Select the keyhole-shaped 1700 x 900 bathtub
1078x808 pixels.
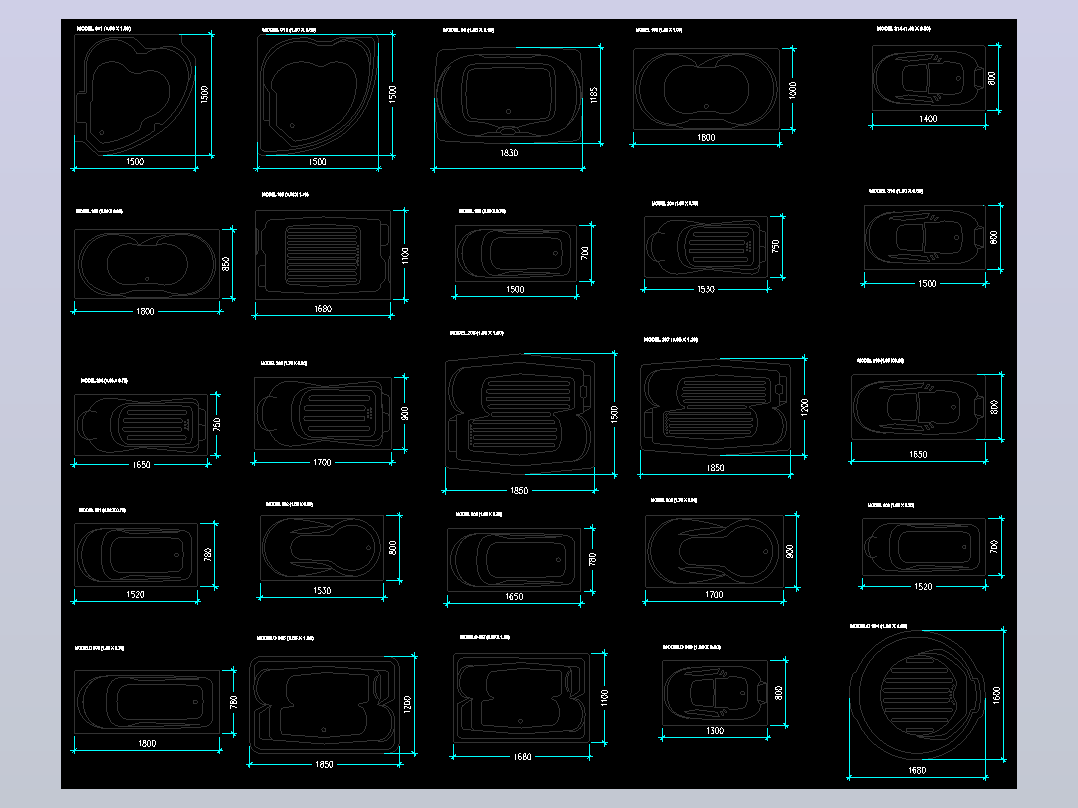point(714,552)
